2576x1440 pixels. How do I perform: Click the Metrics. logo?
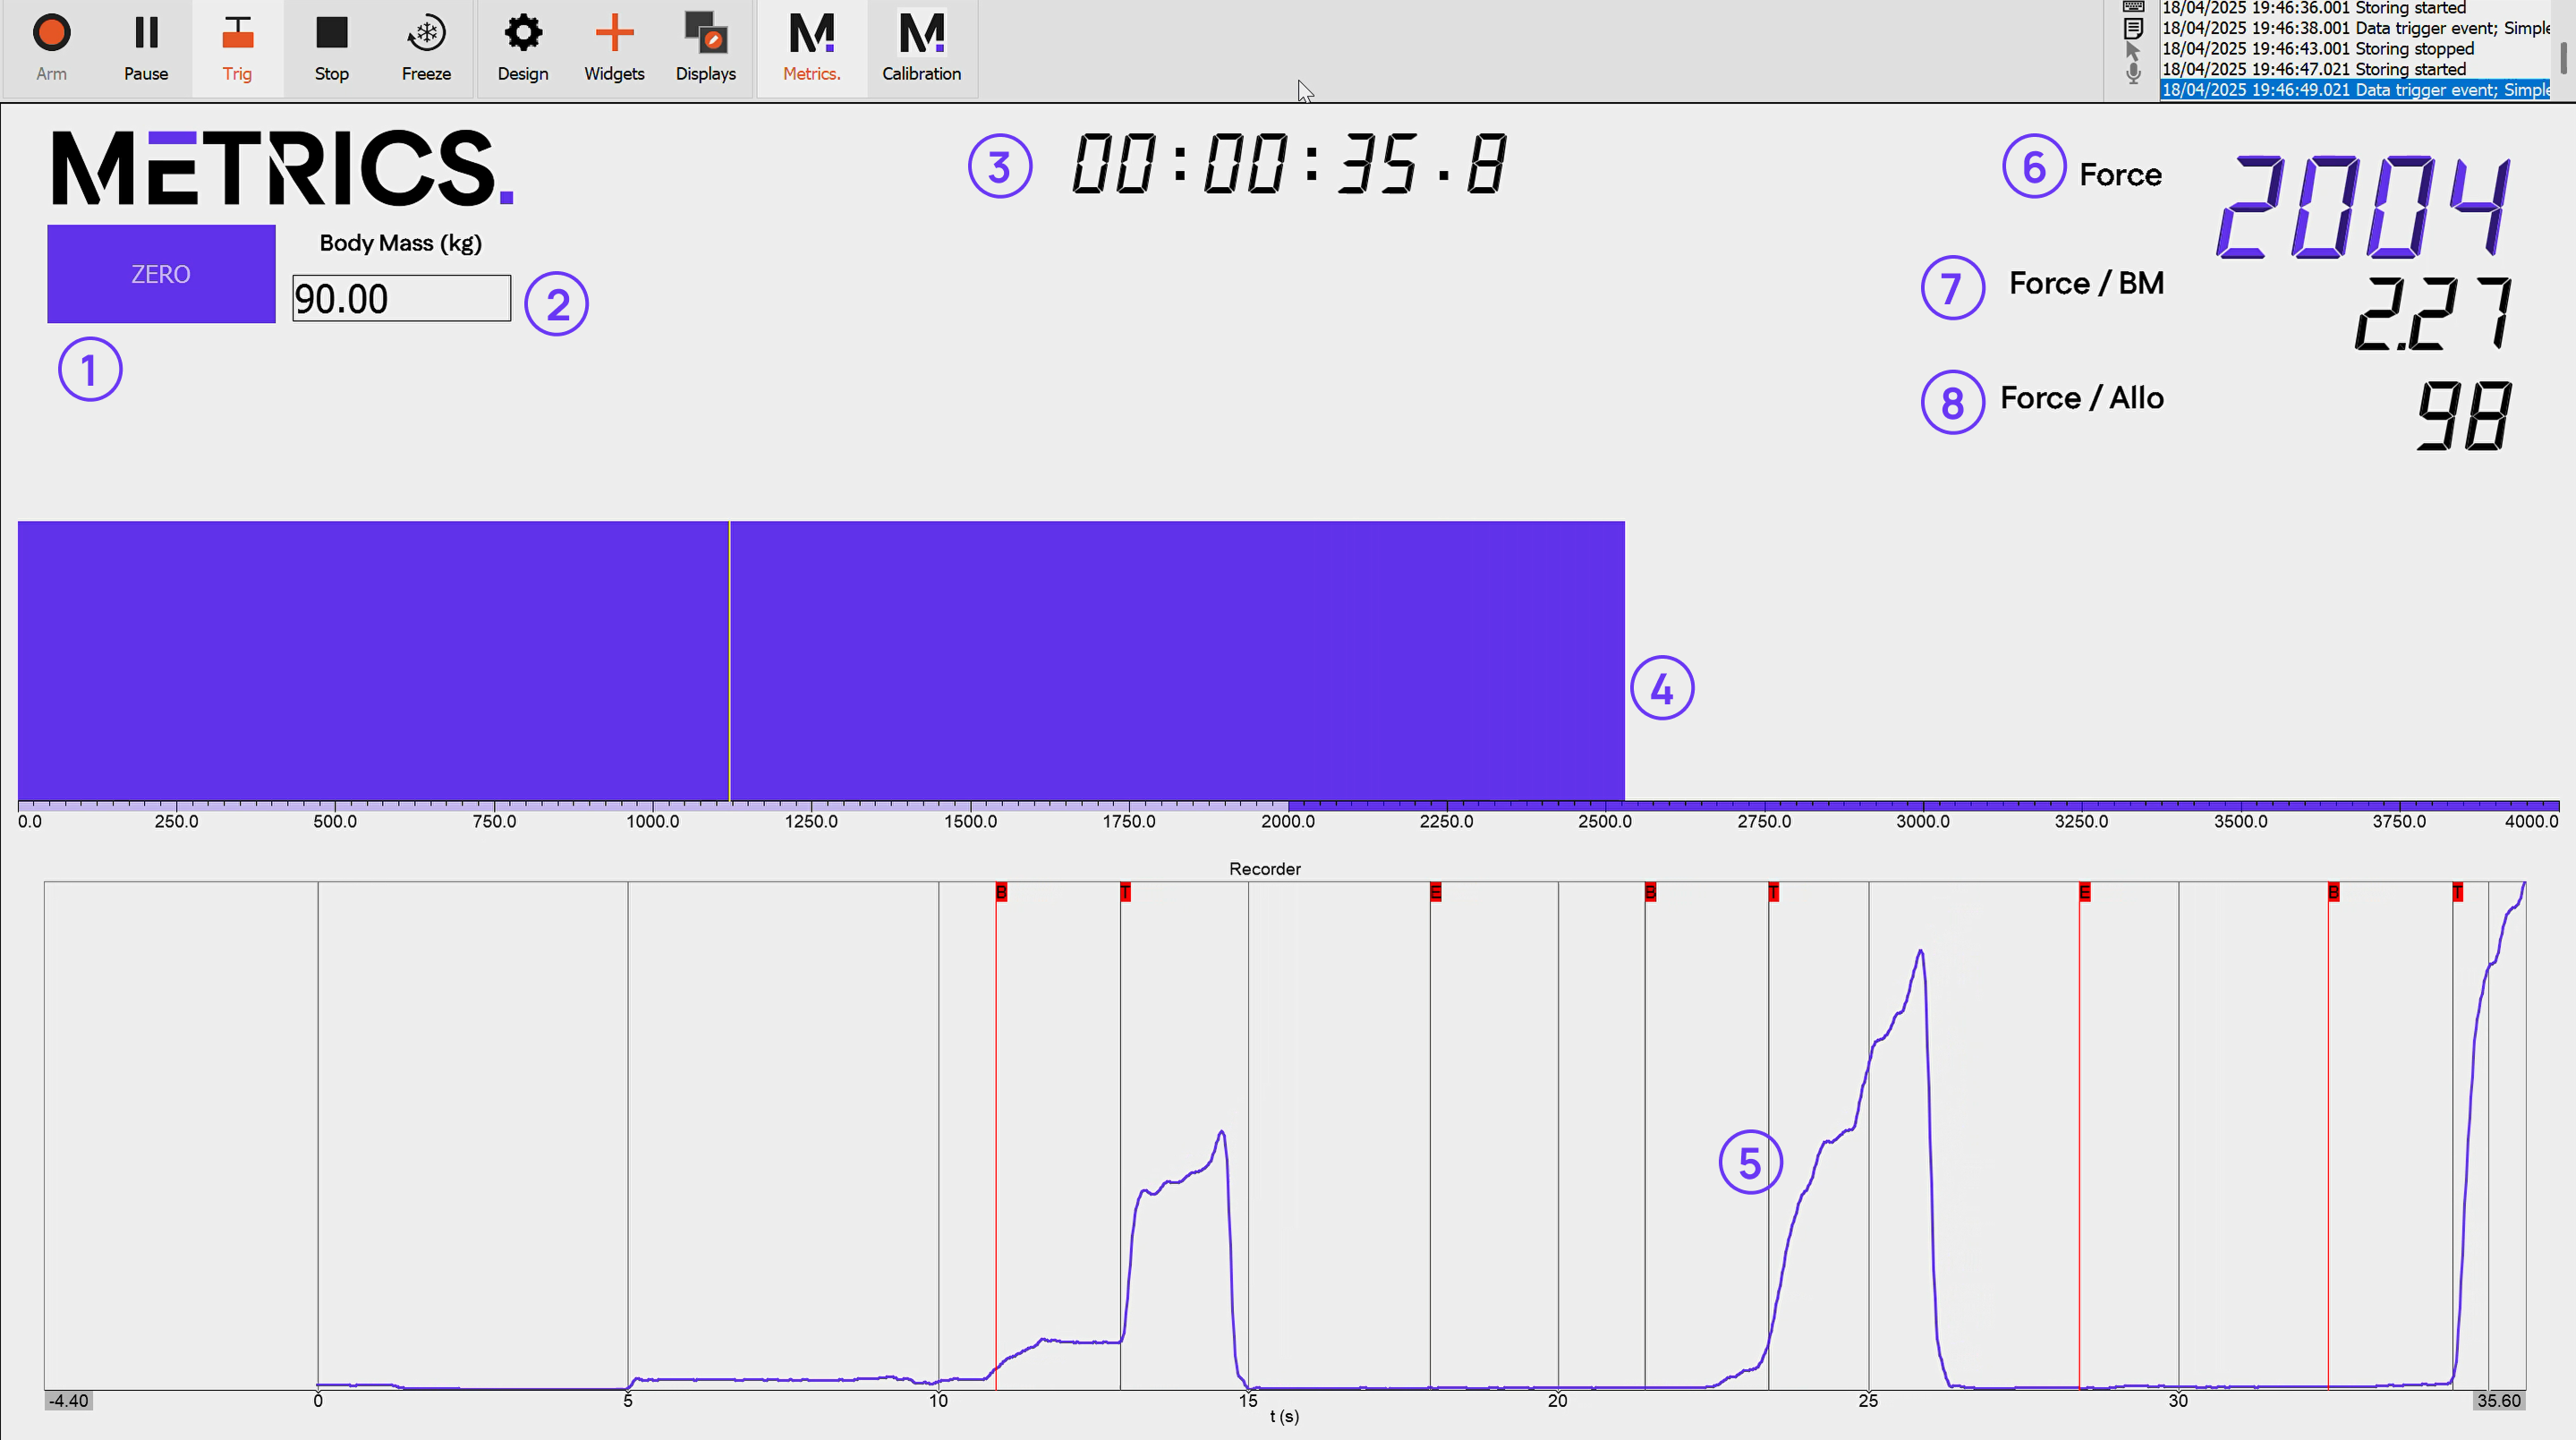pyautogui.click(x=283, y=168)
